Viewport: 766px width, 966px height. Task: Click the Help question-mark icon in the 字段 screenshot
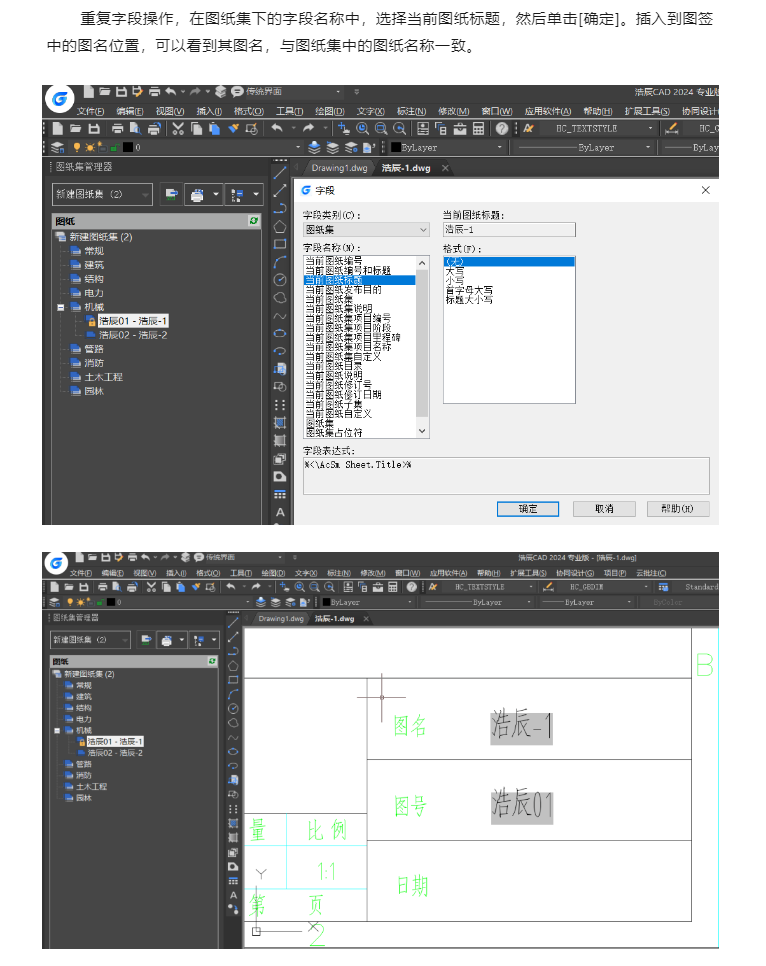pos(502,128)
